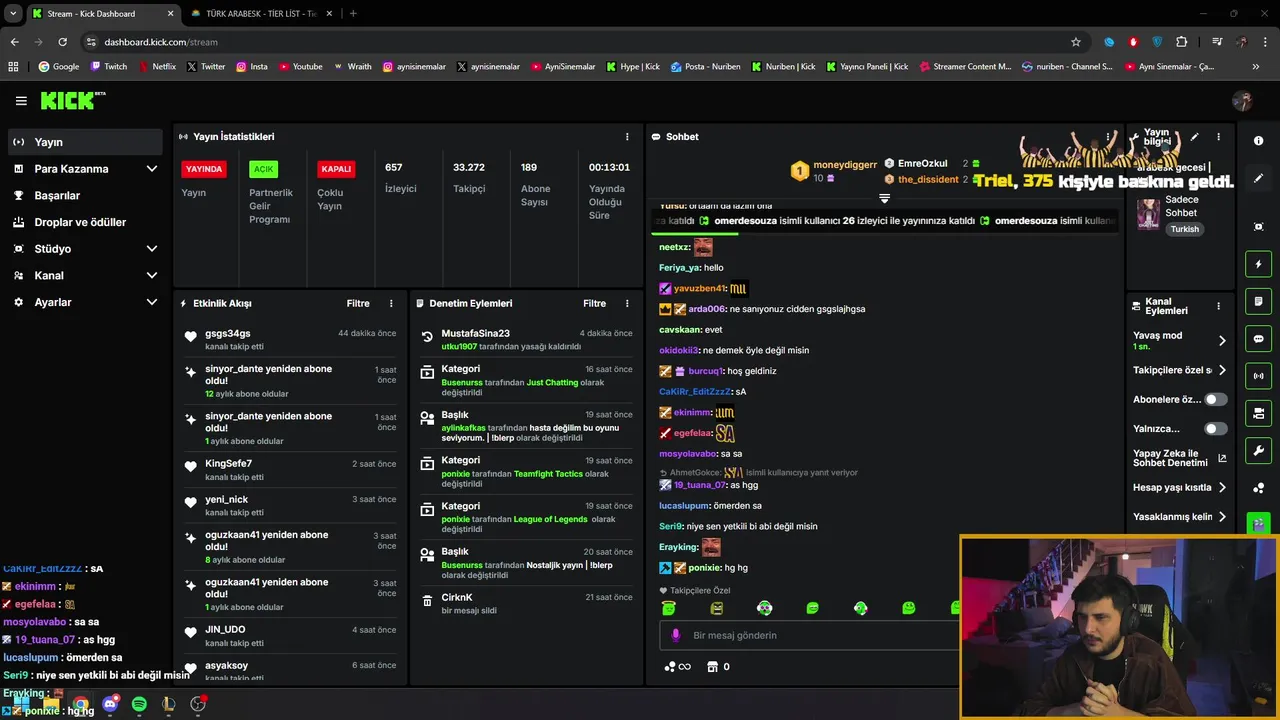Open the Twitch bookmark

pos(109,67)
